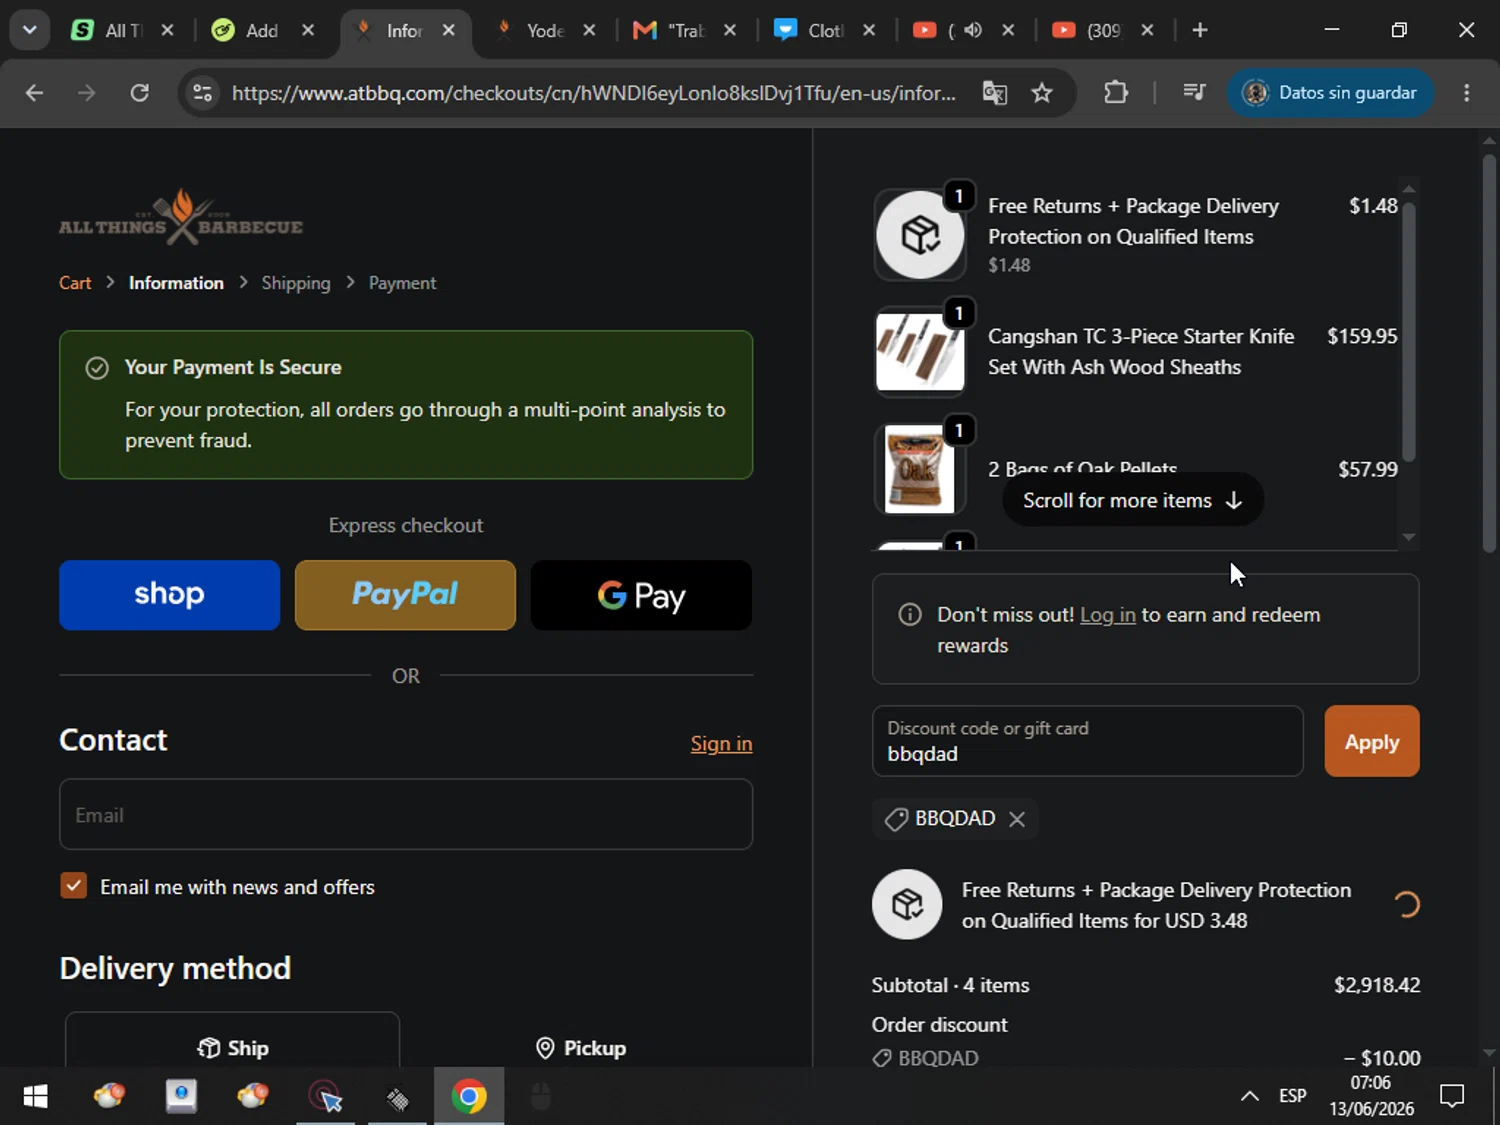Close the Information tab

point(449,30)
